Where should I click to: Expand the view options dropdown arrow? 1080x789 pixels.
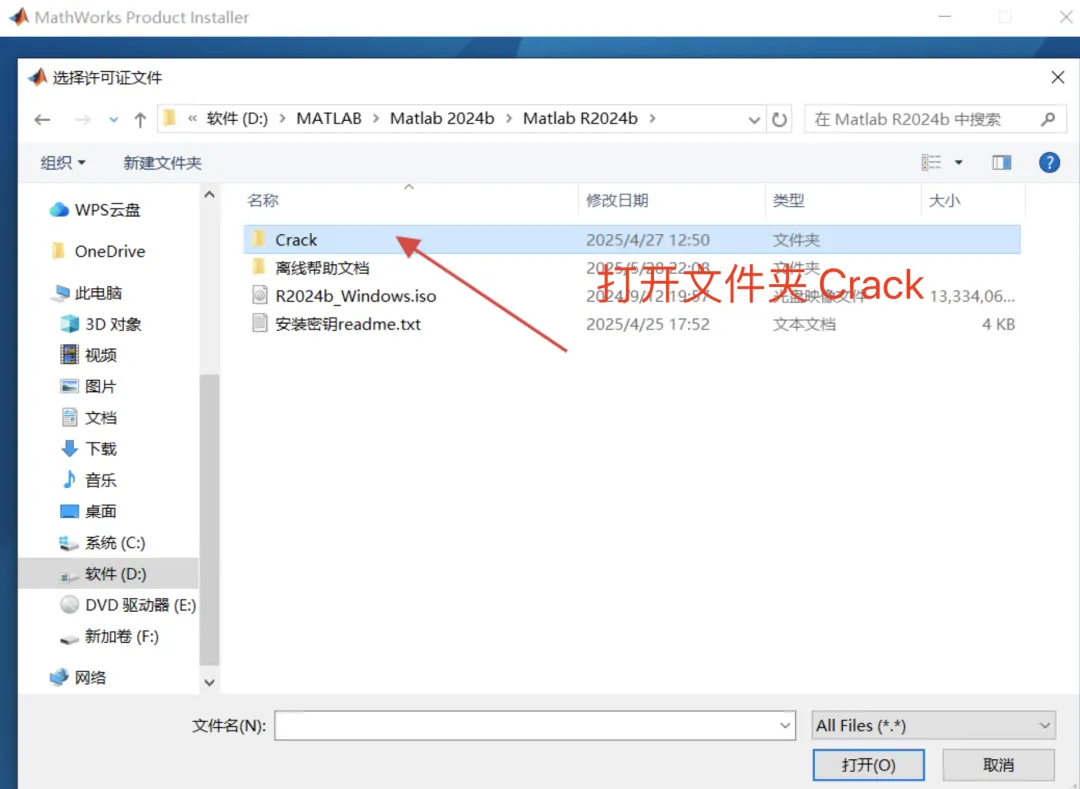click(x=958, y=162)
